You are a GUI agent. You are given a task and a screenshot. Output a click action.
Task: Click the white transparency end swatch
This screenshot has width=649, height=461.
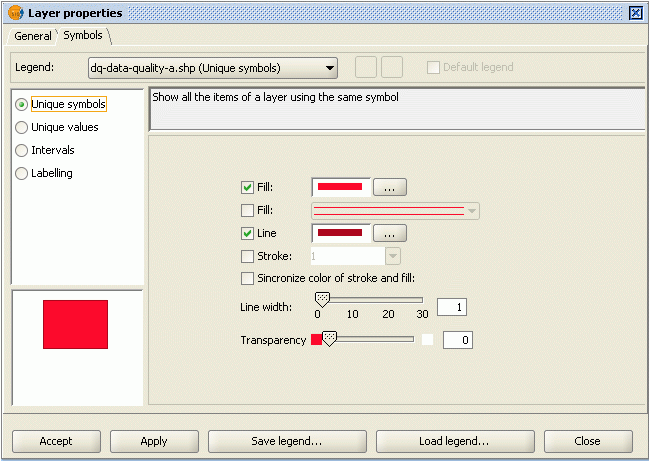pos(427,340)
